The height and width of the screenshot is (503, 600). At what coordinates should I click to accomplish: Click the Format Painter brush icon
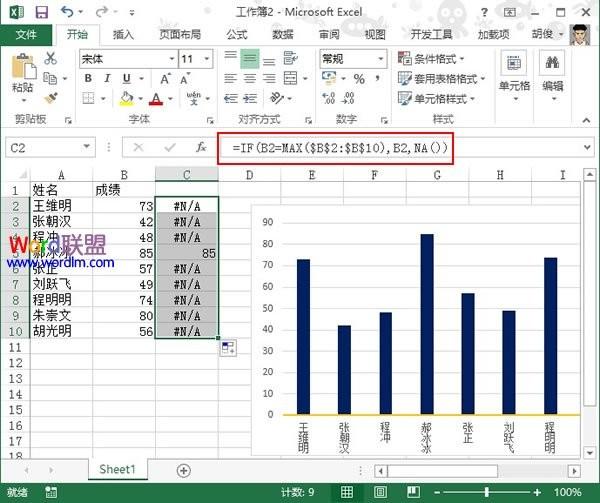point(51,98)
